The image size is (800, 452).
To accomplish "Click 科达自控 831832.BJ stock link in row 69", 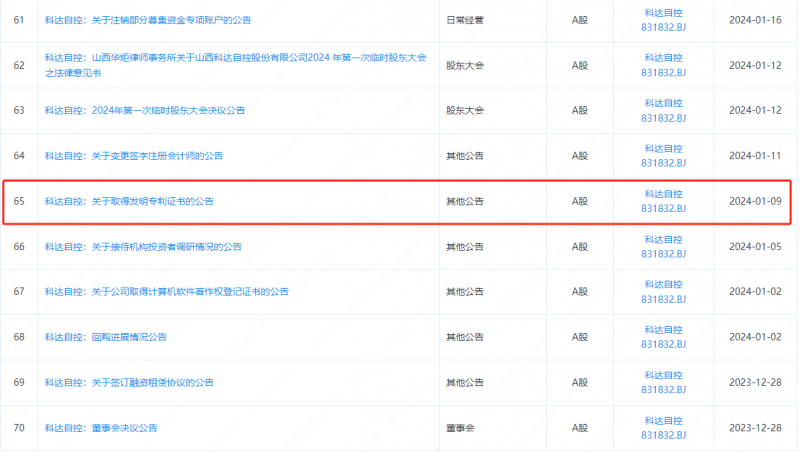I will point(663,382).
